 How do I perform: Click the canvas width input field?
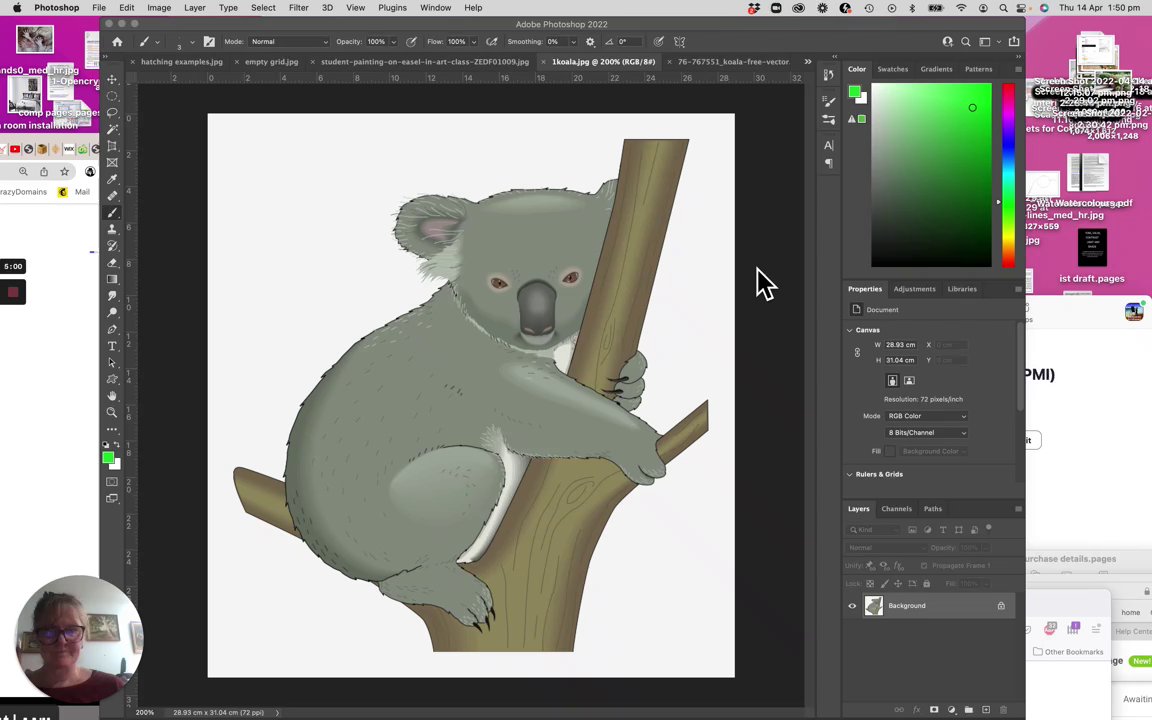point(900,345)
